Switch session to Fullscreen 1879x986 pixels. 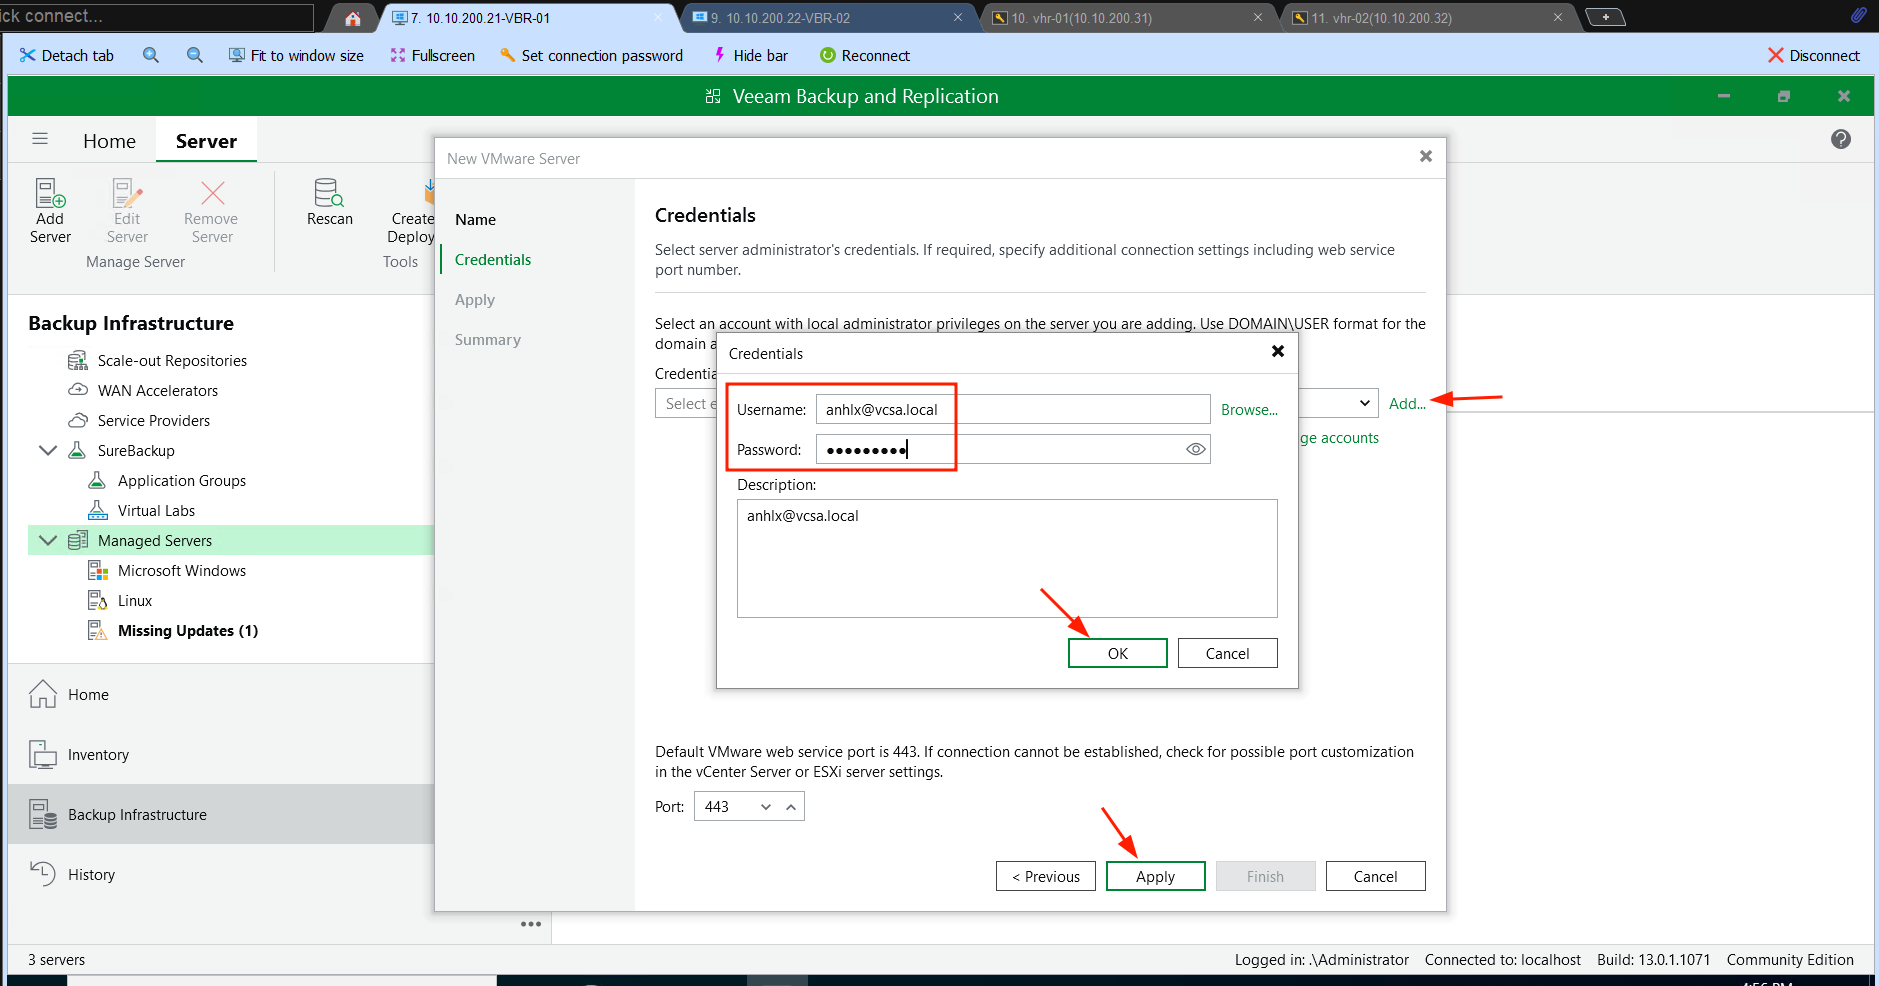432,56
